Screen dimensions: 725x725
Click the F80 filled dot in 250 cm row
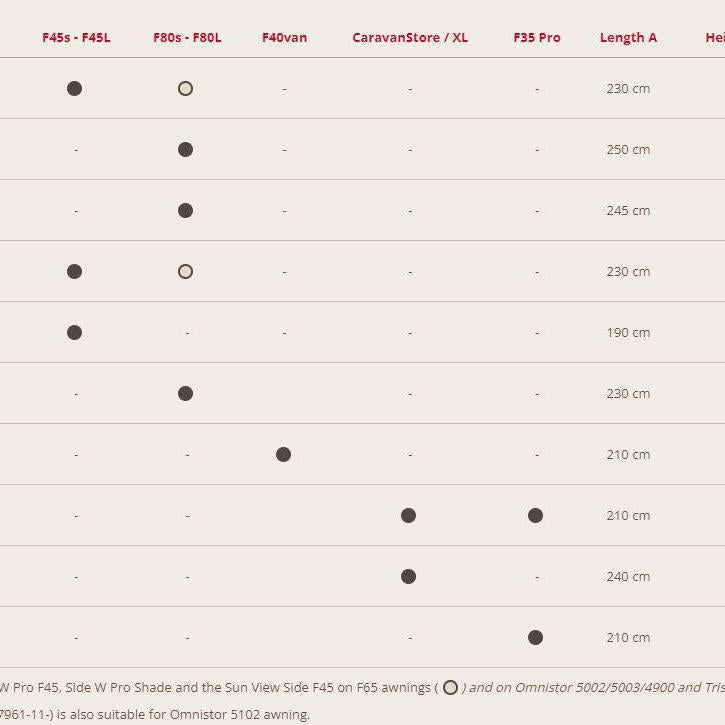[185, 149]
